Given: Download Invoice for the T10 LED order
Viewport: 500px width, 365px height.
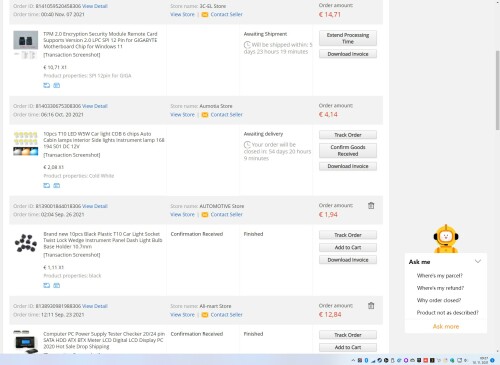Looking at the screenshot, I should pyautogui.click(x=348, y=166).
